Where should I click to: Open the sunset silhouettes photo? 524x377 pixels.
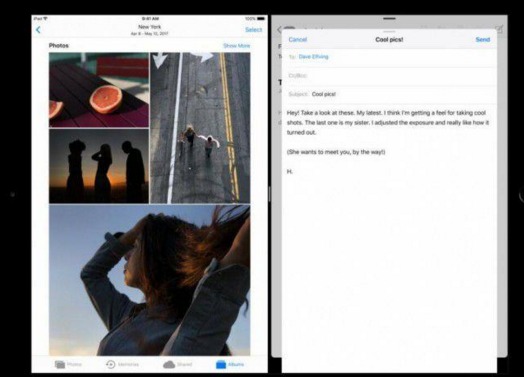click(99, 166)
